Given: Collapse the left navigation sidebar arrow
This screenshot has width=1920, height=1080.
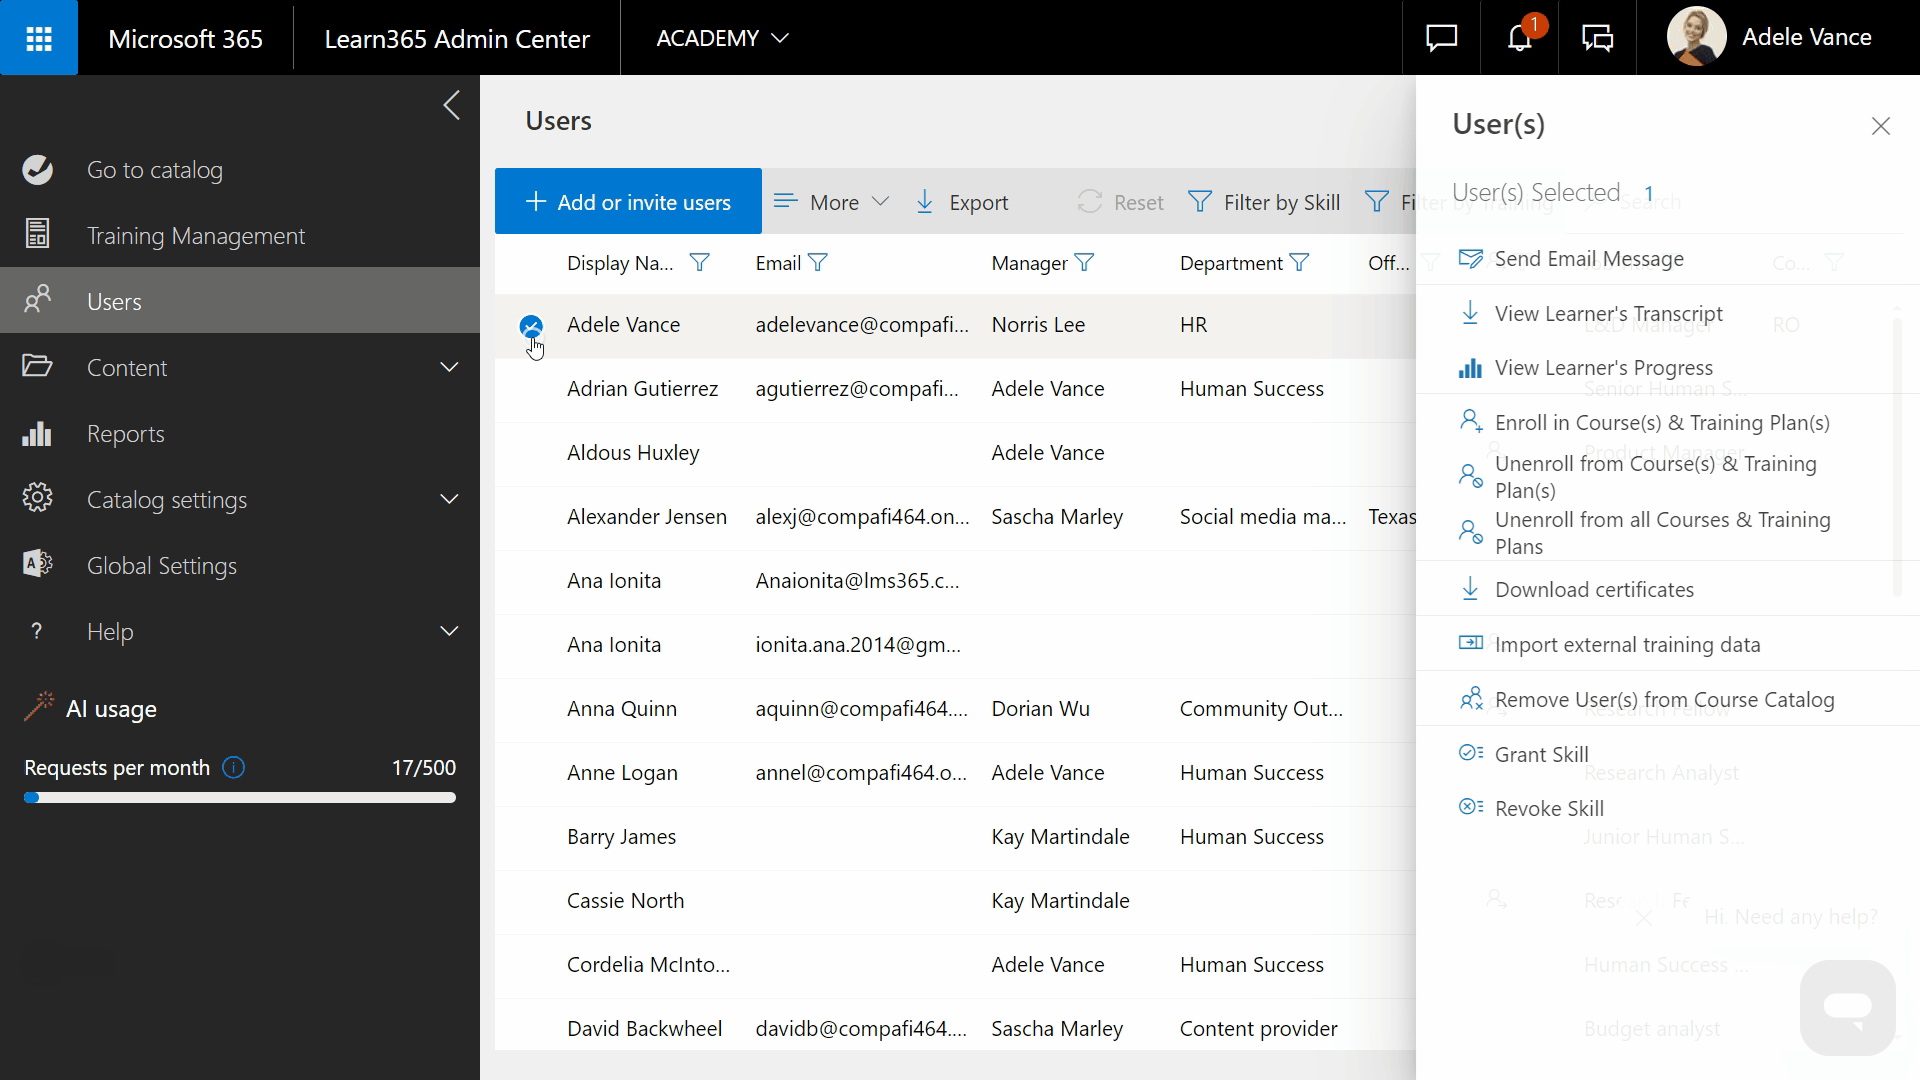Looking at the screenshot, I should [x=452, y=105].
